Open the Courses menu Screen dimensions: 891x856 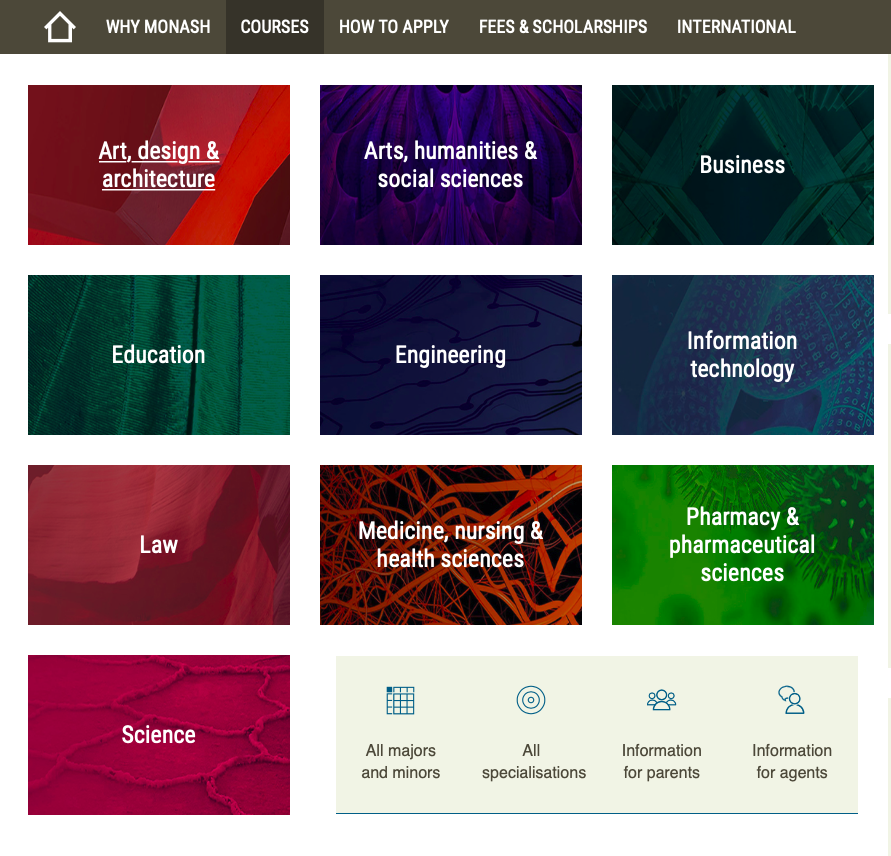pos(274,27)
